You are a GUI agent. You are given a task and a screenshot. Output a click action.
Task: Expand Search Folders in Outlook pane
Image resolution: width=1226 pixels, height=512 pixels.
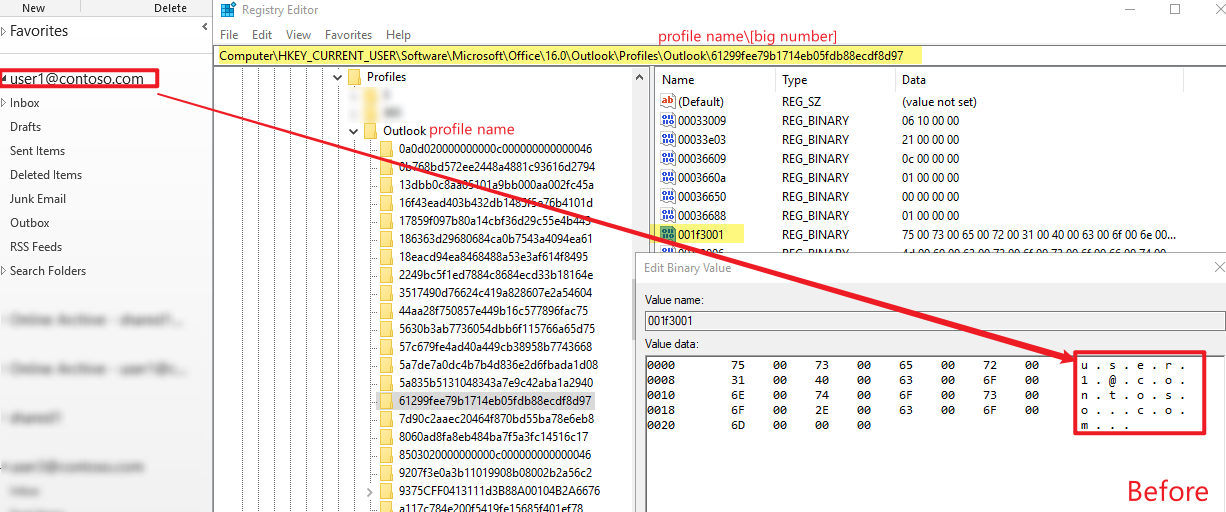(x=4, y=271)
